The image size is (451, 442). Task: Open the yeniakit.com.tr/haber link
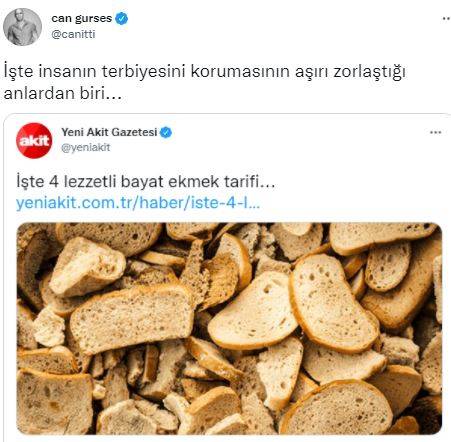pyautogui.click(x=138, y=203)
